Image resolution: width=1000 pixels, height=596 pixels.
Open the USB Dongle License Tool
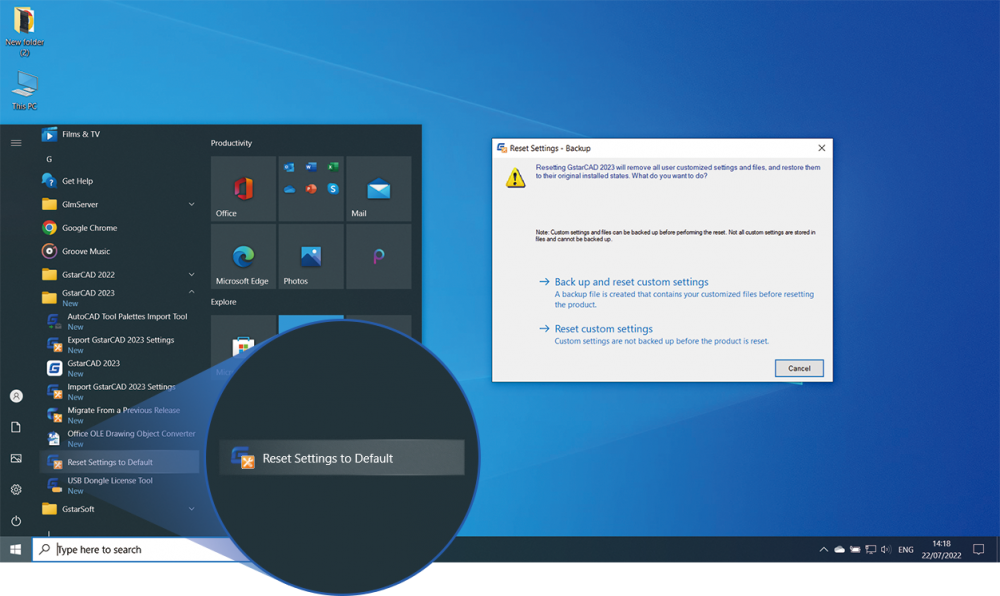coord(119,485)
